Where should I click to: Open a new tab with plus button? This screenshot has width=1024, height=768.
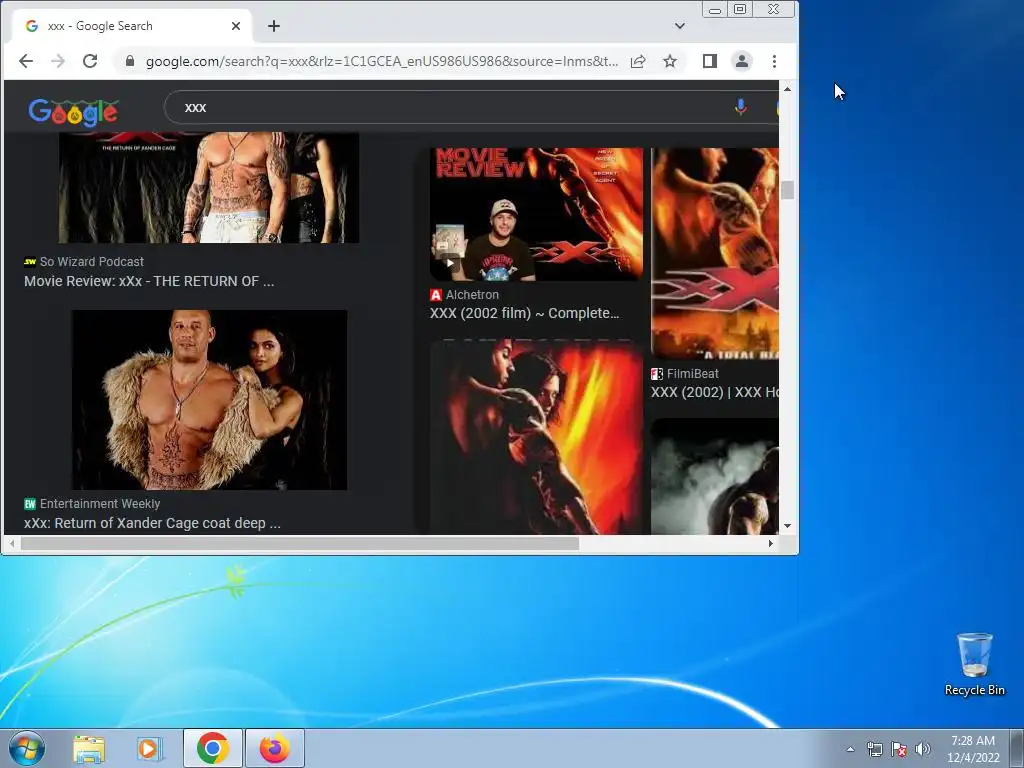click(274, 26)
